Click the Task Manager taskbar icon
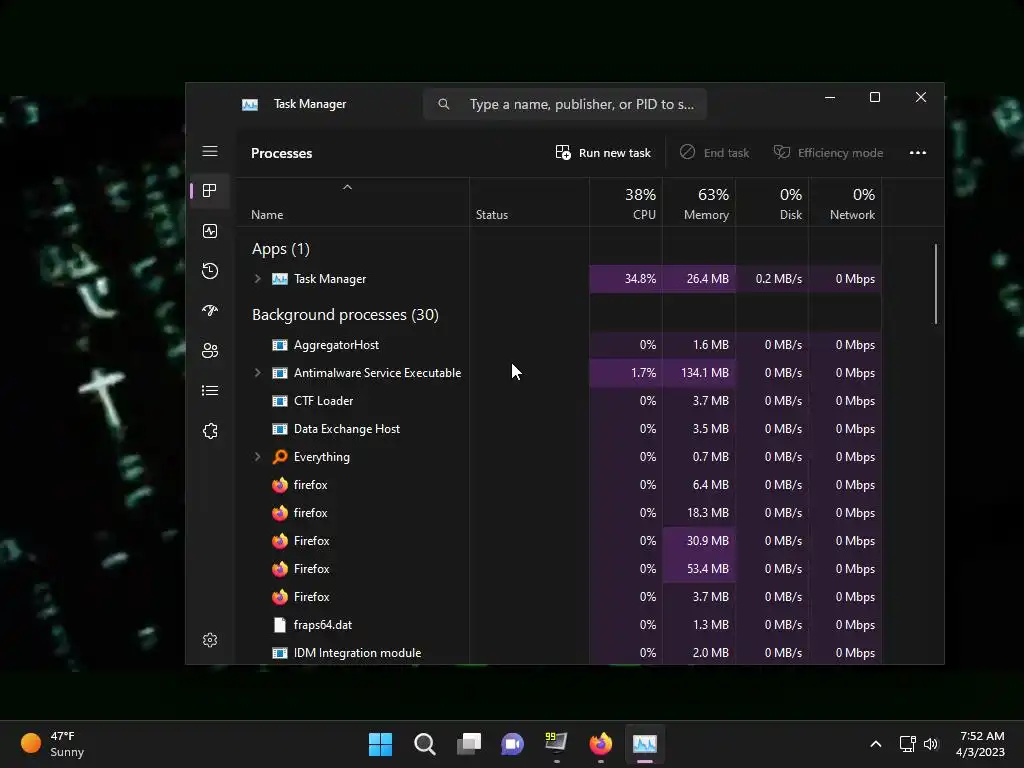 pyautogui.click(x=645, y=744)
